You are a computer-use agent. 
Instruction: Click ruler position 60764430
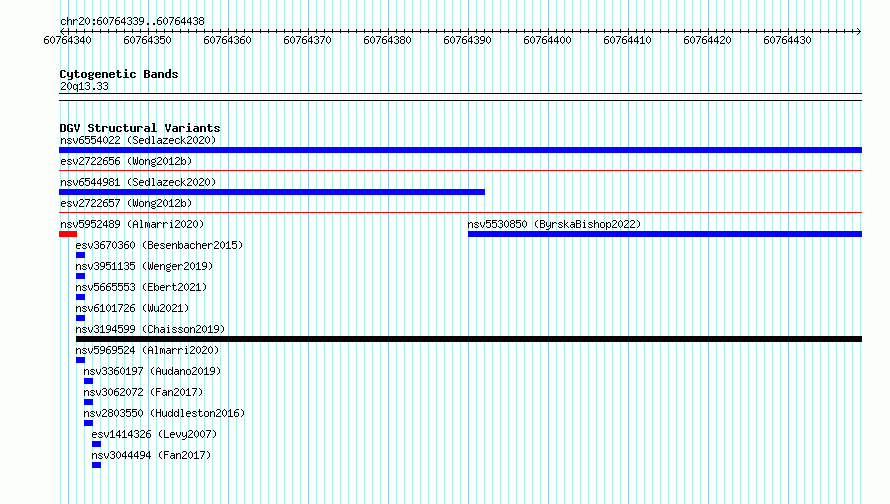(788, 40)
